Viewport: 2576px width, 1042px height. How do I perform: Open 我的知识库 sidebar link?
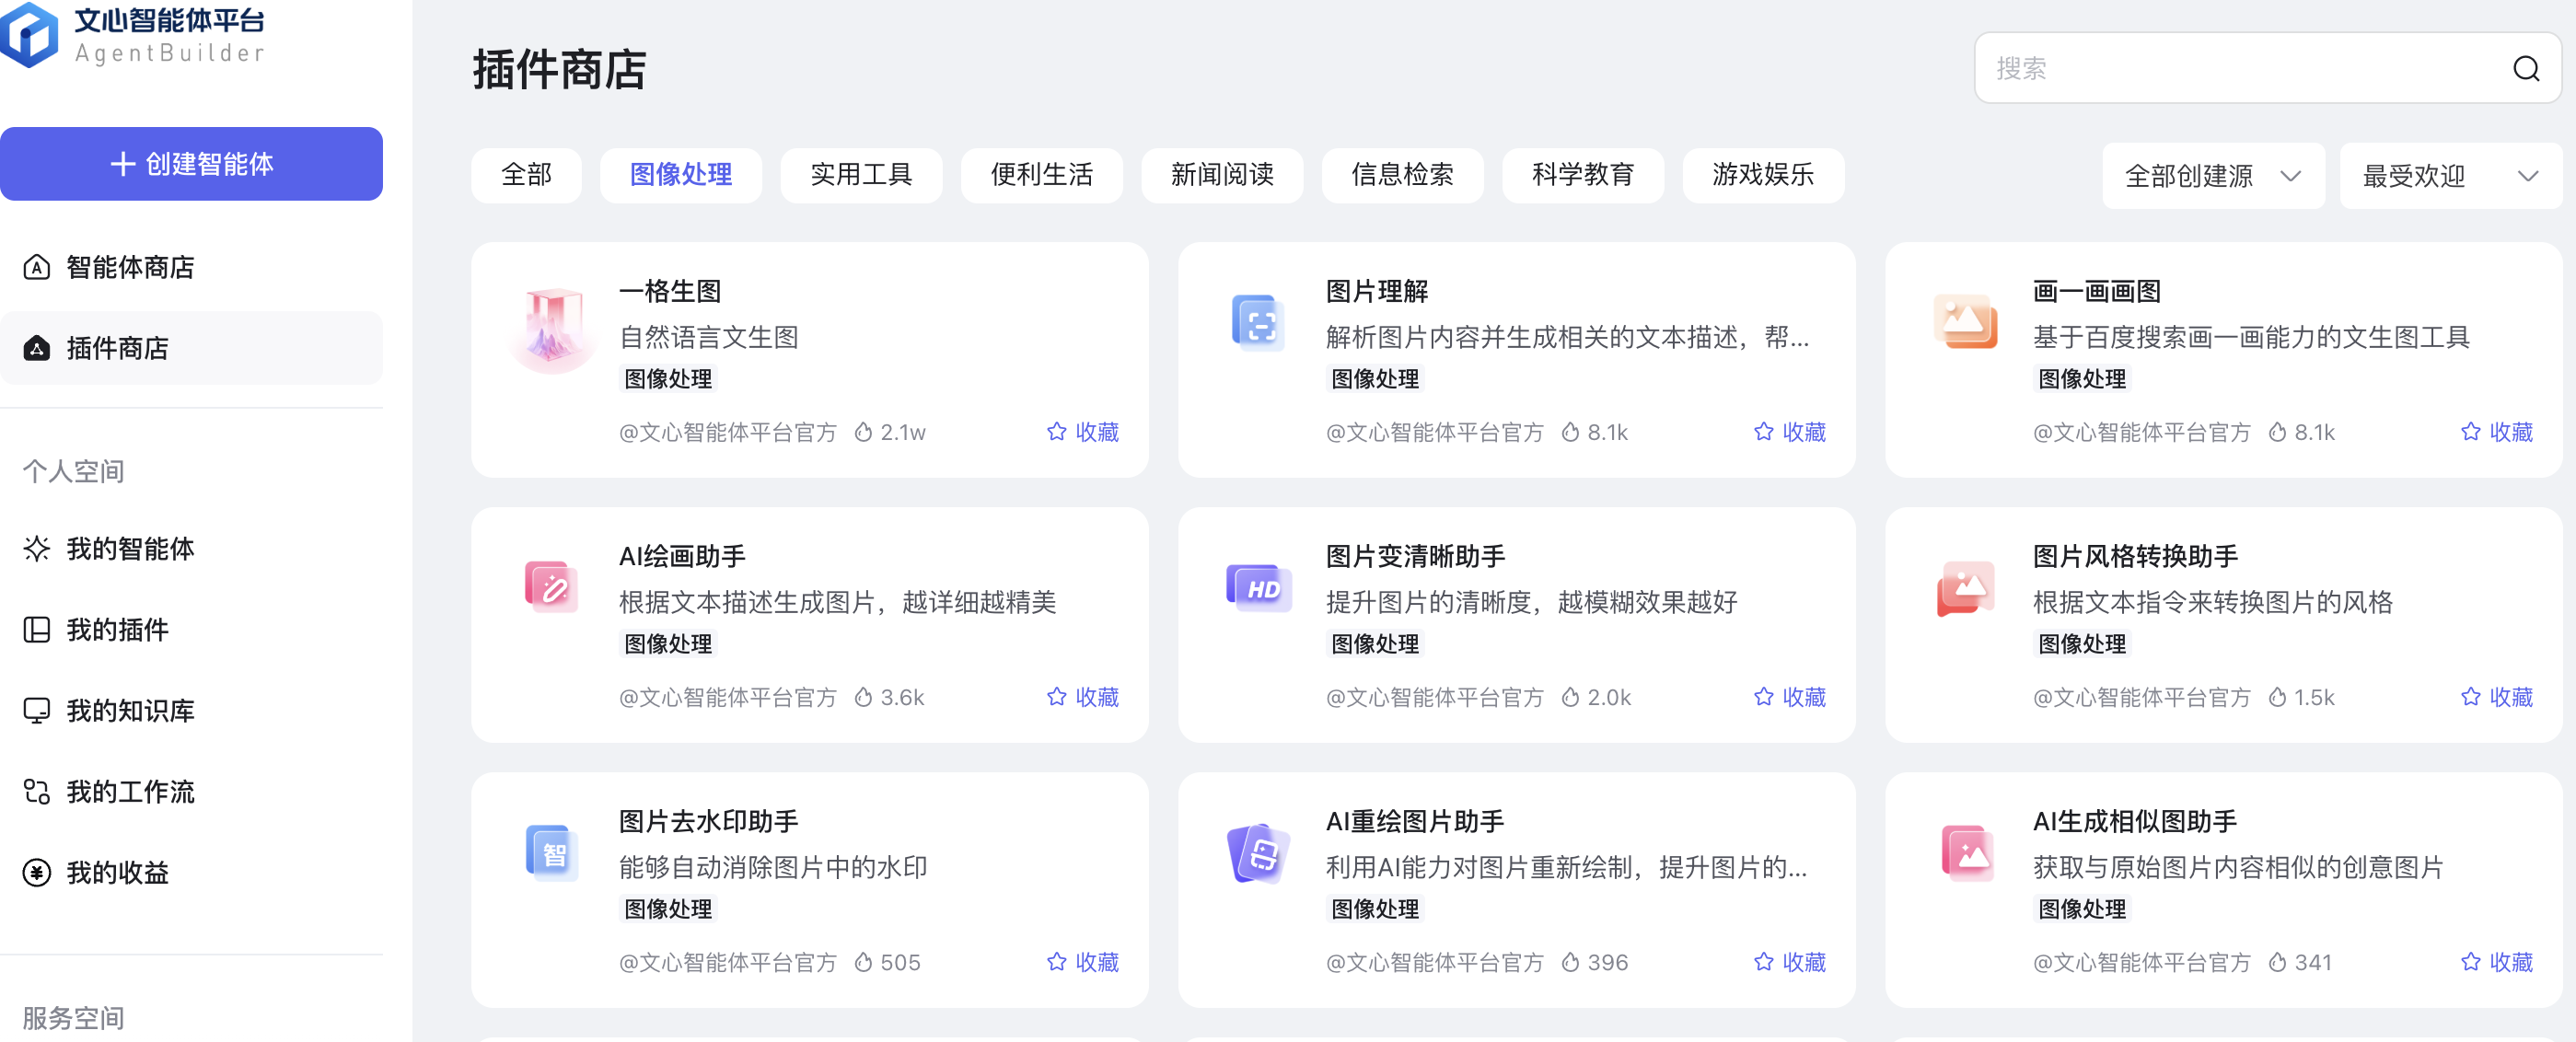point(130,711)
